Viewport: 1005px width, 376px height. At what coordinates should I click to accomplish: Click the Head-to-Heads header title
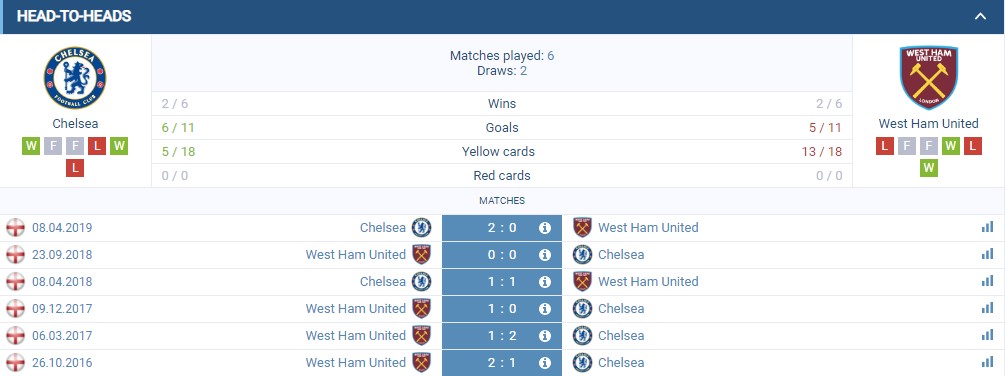pyautogui.click(x=74, y=17)
